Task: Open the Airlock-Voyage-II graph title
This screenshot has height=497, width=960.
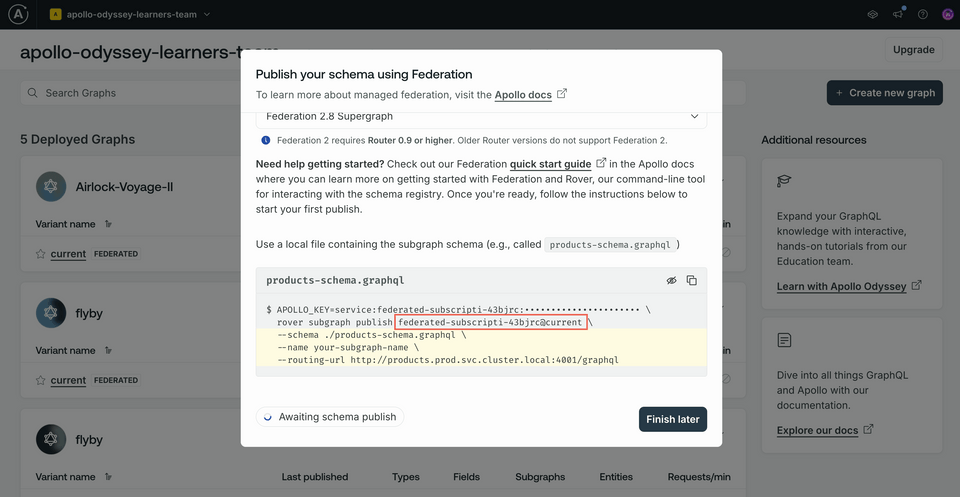Action: point(124,187)
